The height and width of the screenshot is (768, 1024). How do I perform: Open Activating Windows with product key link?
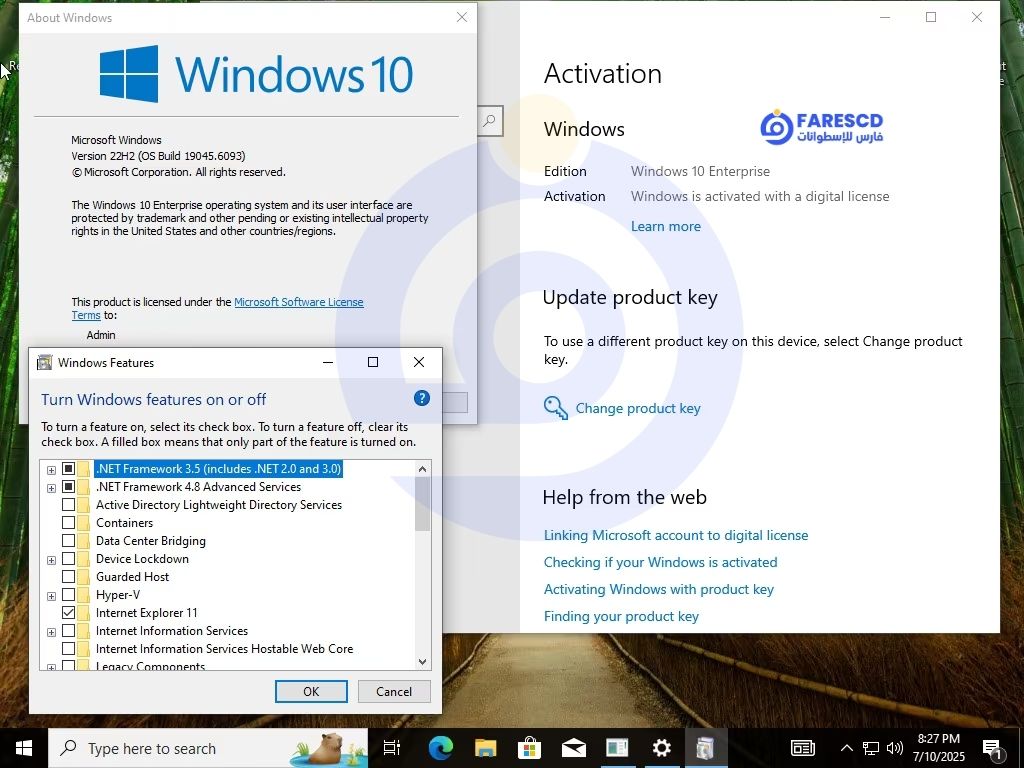click(658, 589)
